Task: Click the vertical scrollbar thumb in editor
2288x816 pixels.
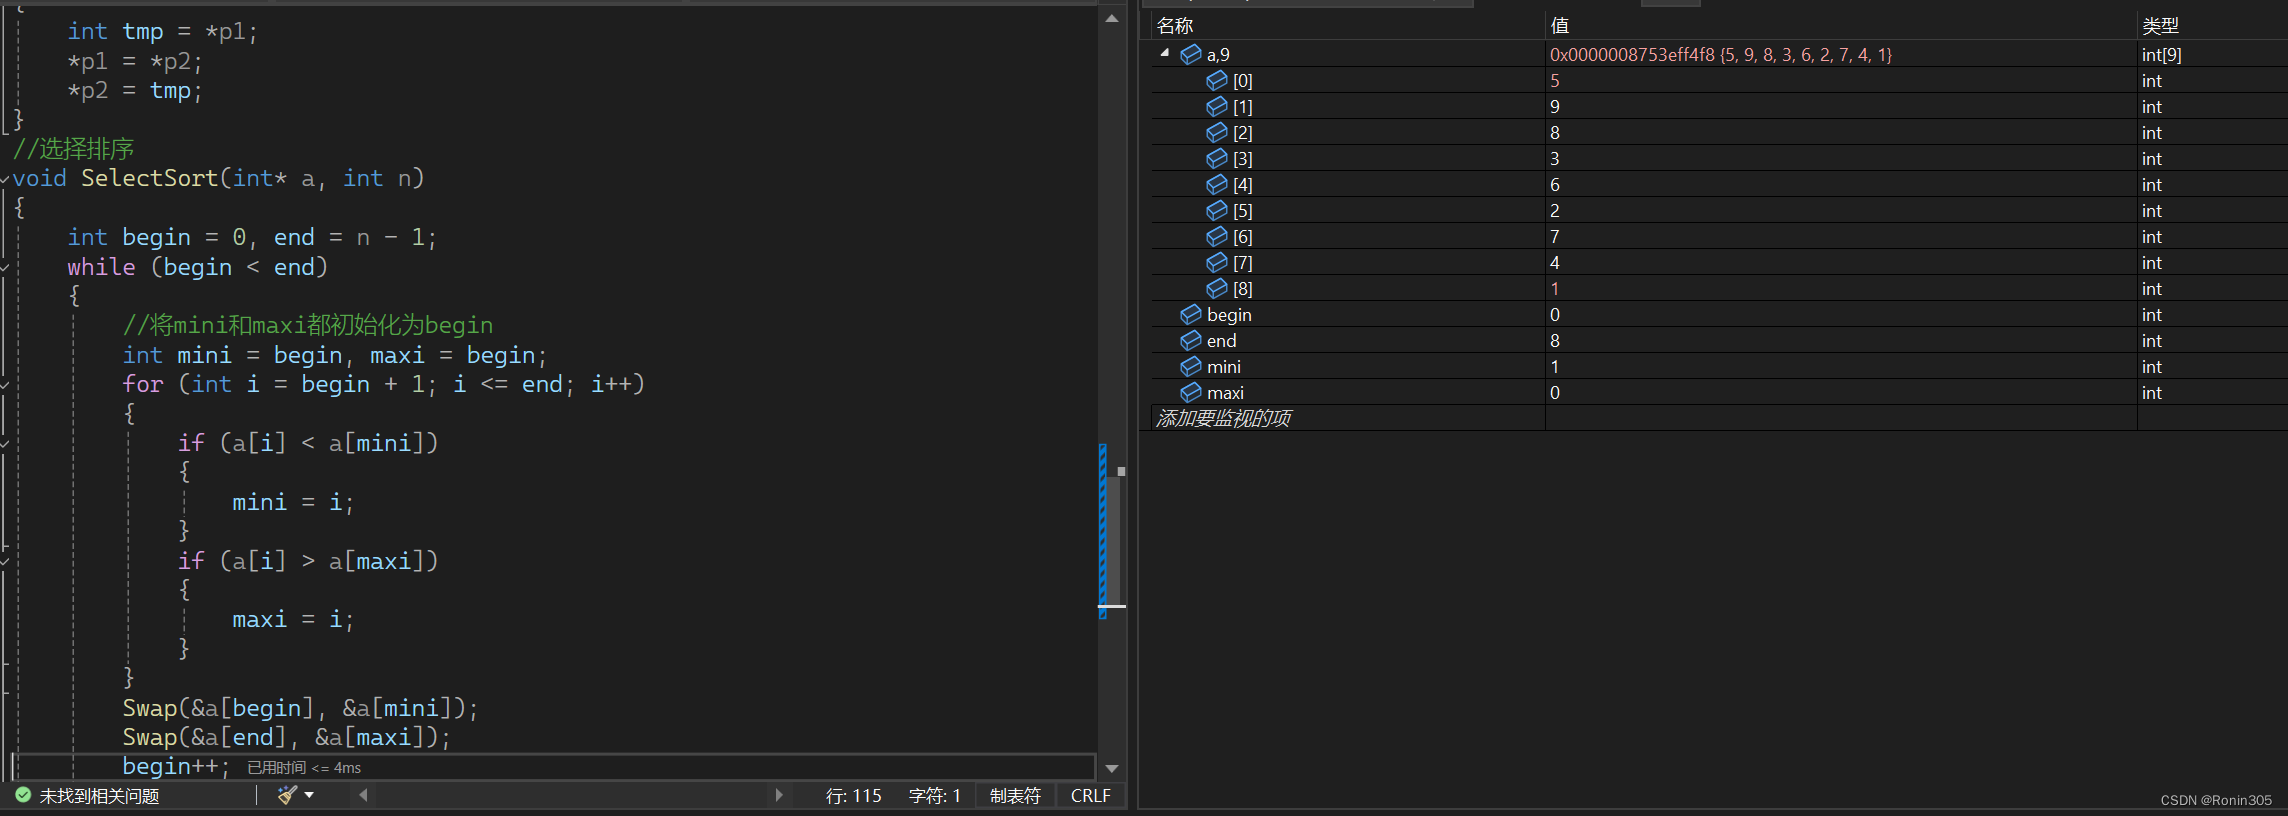Action: 1113,540
